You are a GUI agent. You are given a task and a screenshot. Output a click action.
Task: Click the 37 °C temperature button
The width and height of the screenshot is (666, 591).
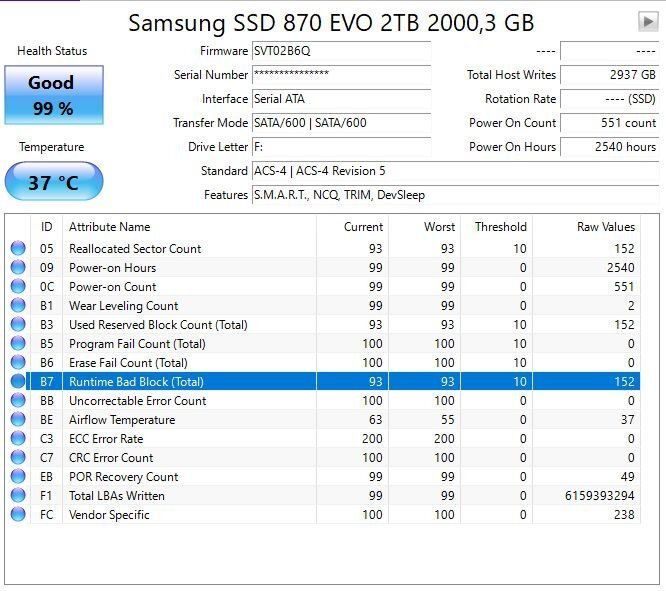pos(54,181)
